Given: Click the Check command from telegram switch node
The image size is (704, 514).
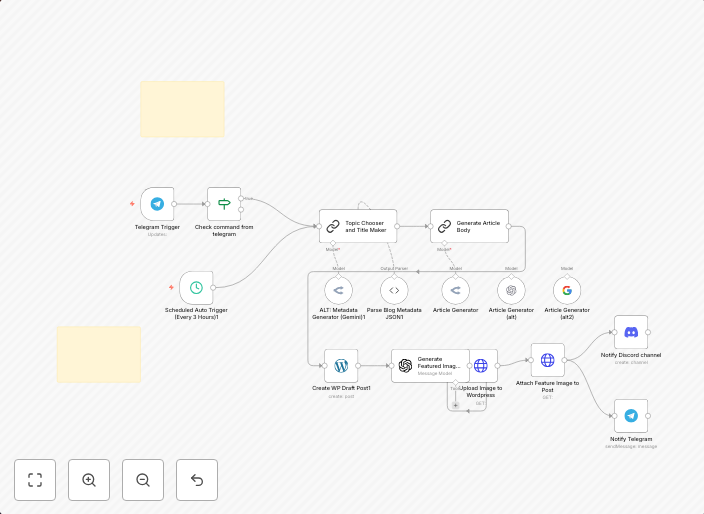Looking at the screenshot, I should pos(224,204).
